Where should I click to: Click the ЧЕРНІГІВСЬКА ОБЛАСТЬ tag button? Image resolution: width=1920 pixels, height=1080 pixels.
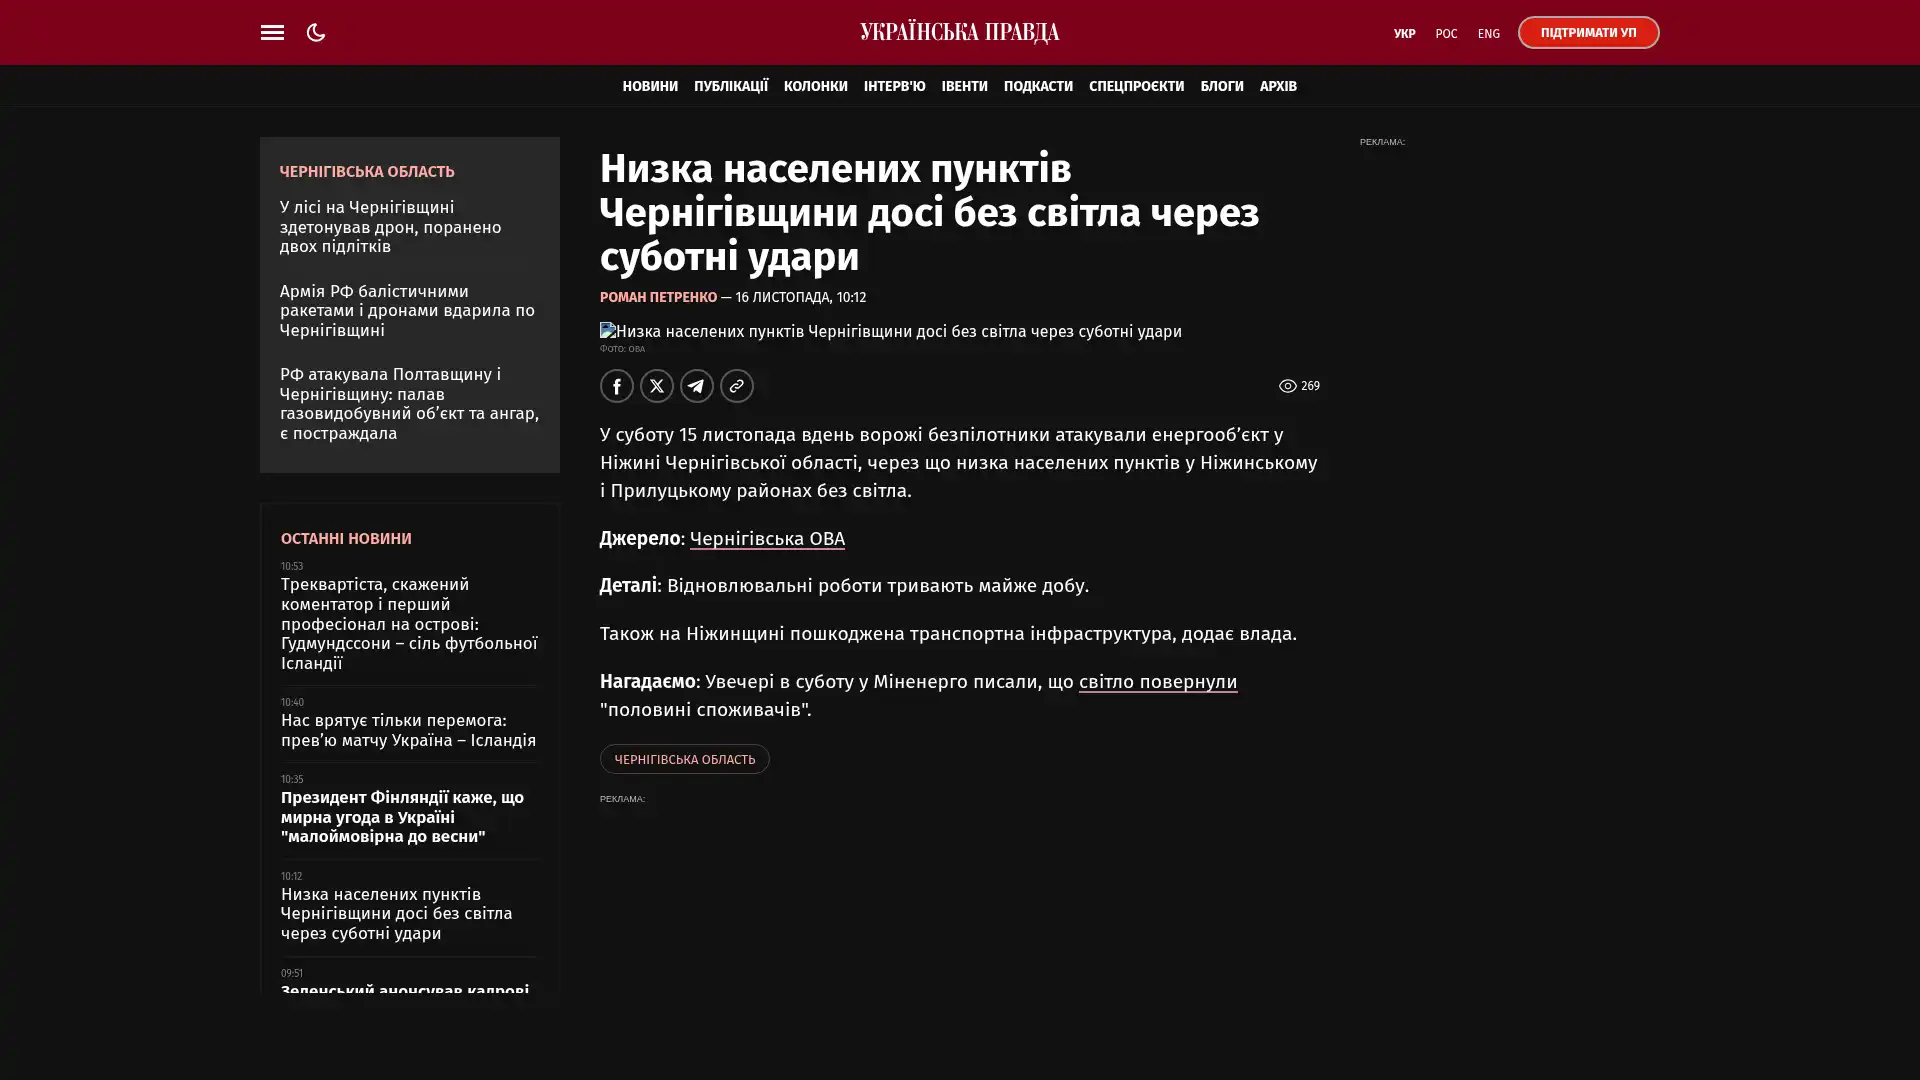684,759
